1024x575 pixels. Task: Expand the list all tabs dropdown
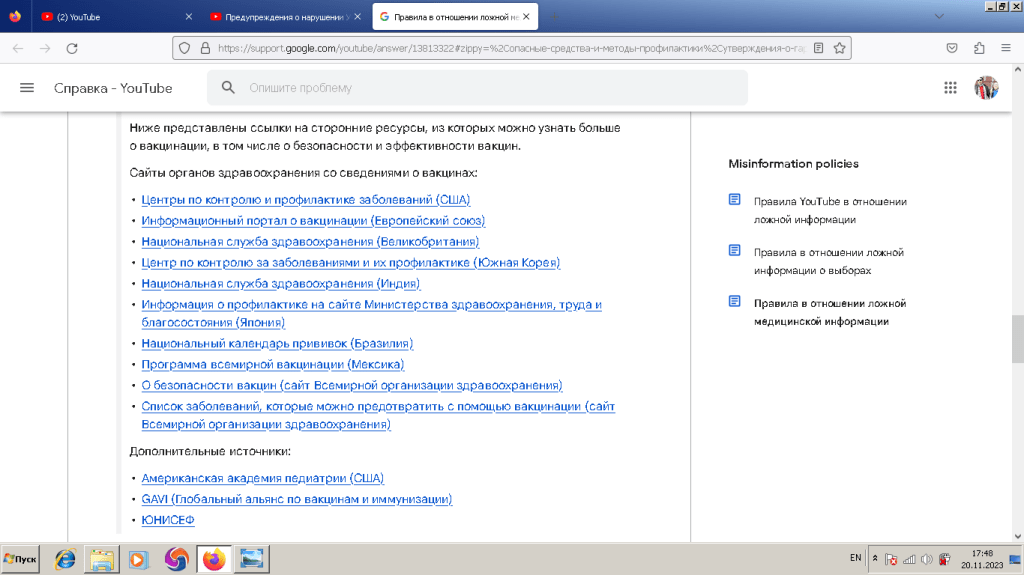tap(938, 17)
